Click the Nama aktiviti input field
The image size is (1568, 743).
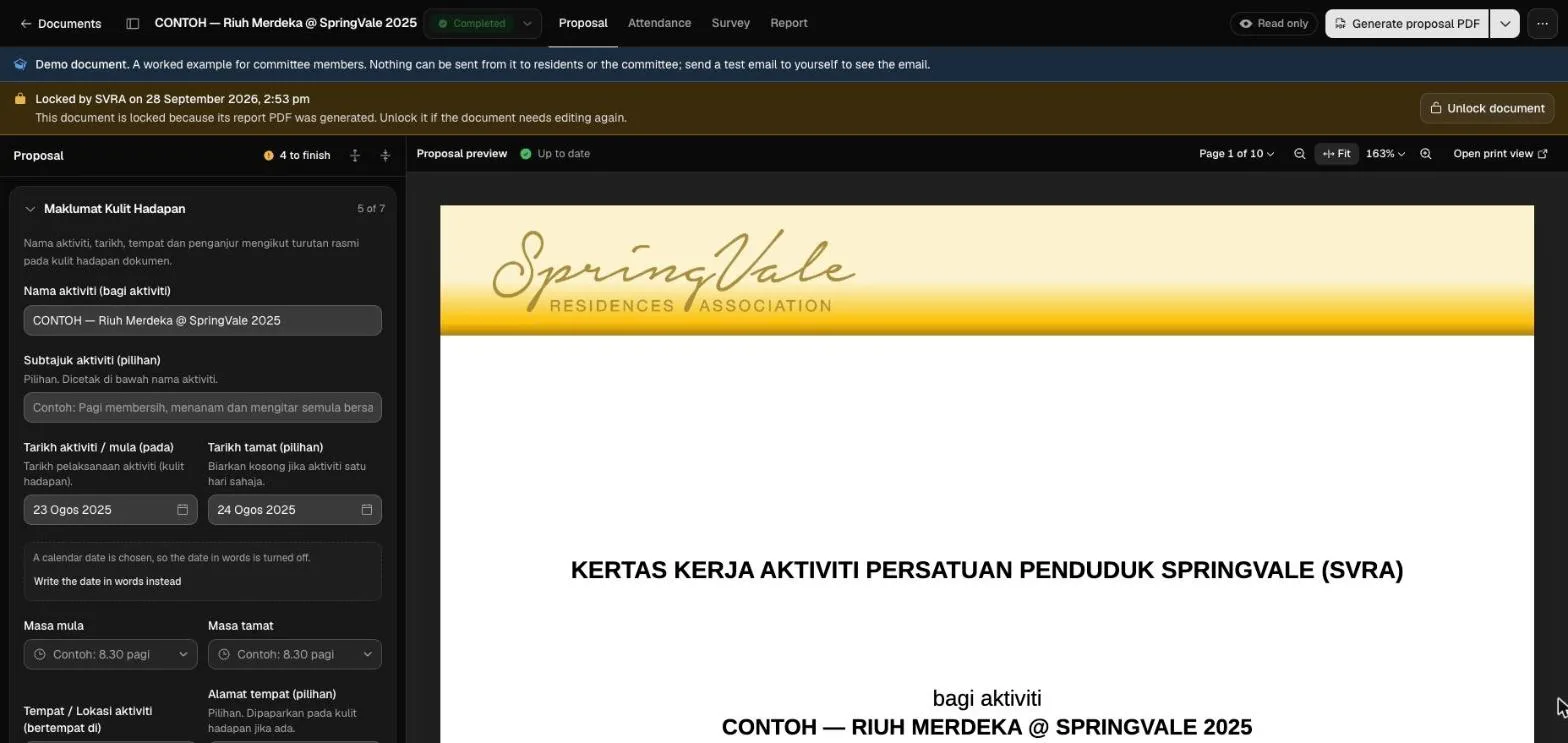coord(202,320)
